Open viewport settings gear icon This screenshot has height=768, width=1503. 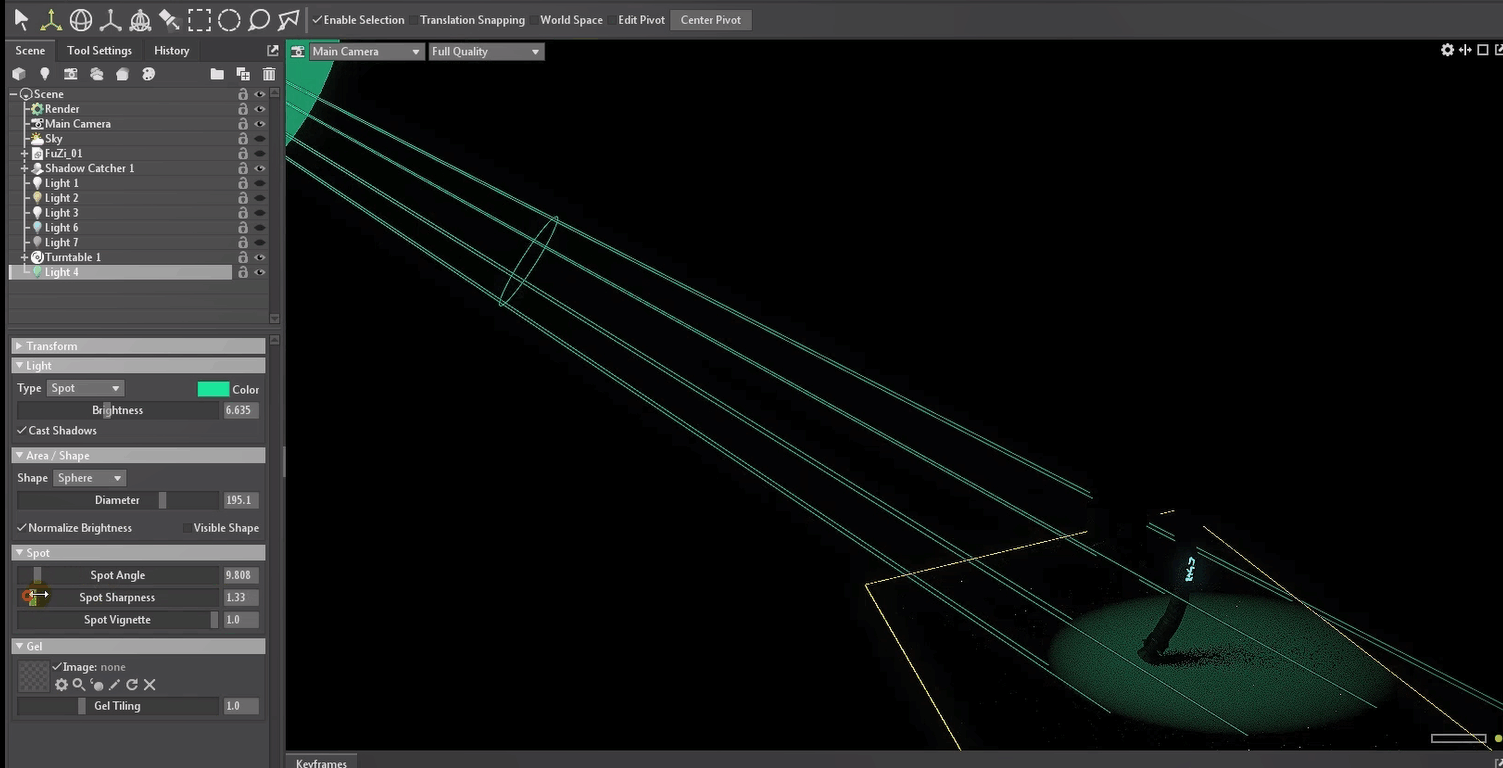(1447, 50)
